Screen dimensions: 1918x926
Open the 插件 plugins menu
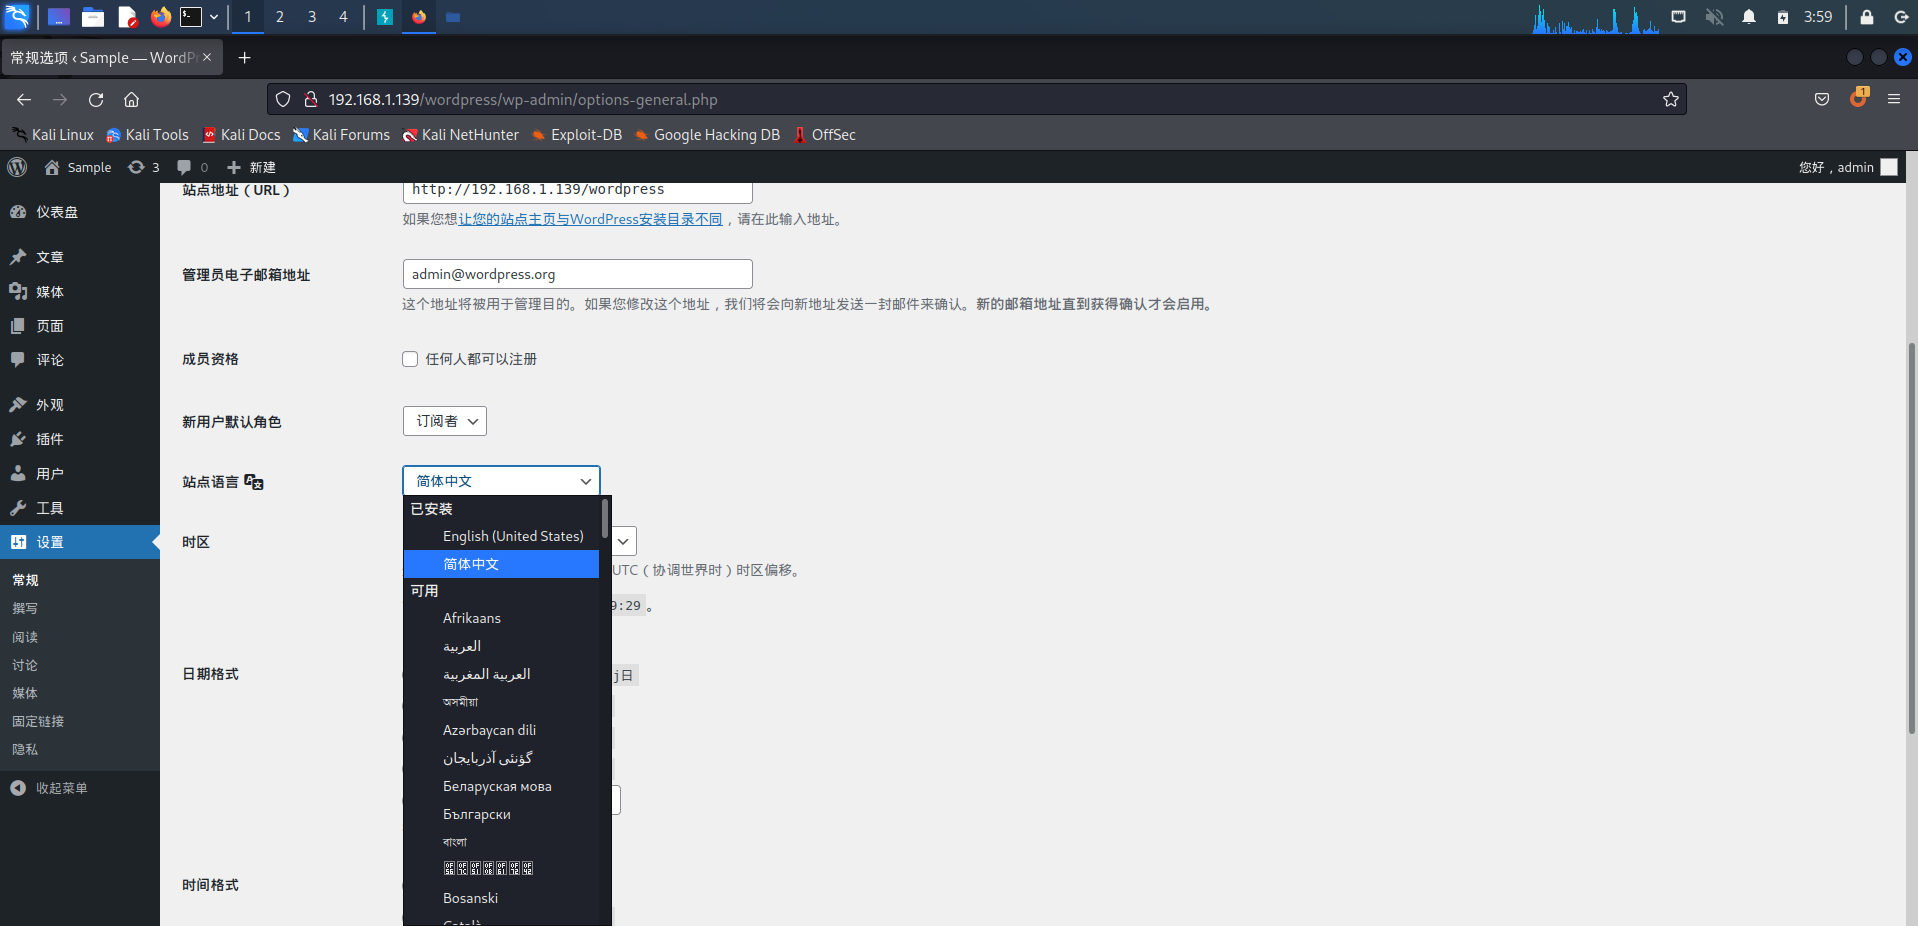click(x=80, y=439)
